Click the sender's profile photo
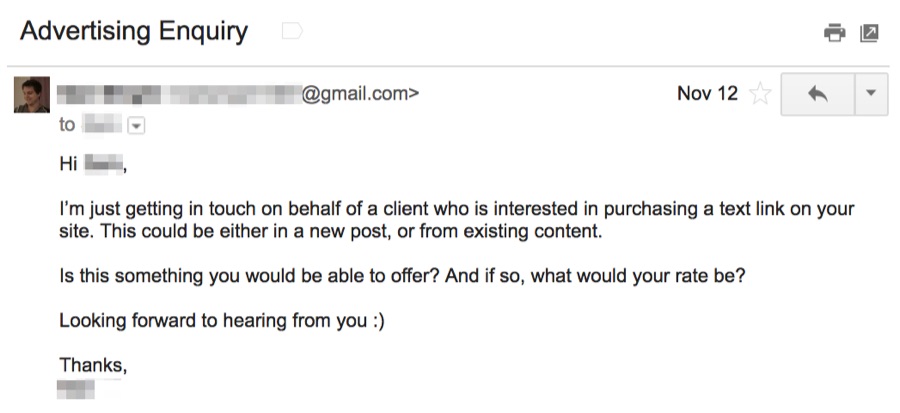The width and height of the screenshot is (900, 413). tap(32, 95)
